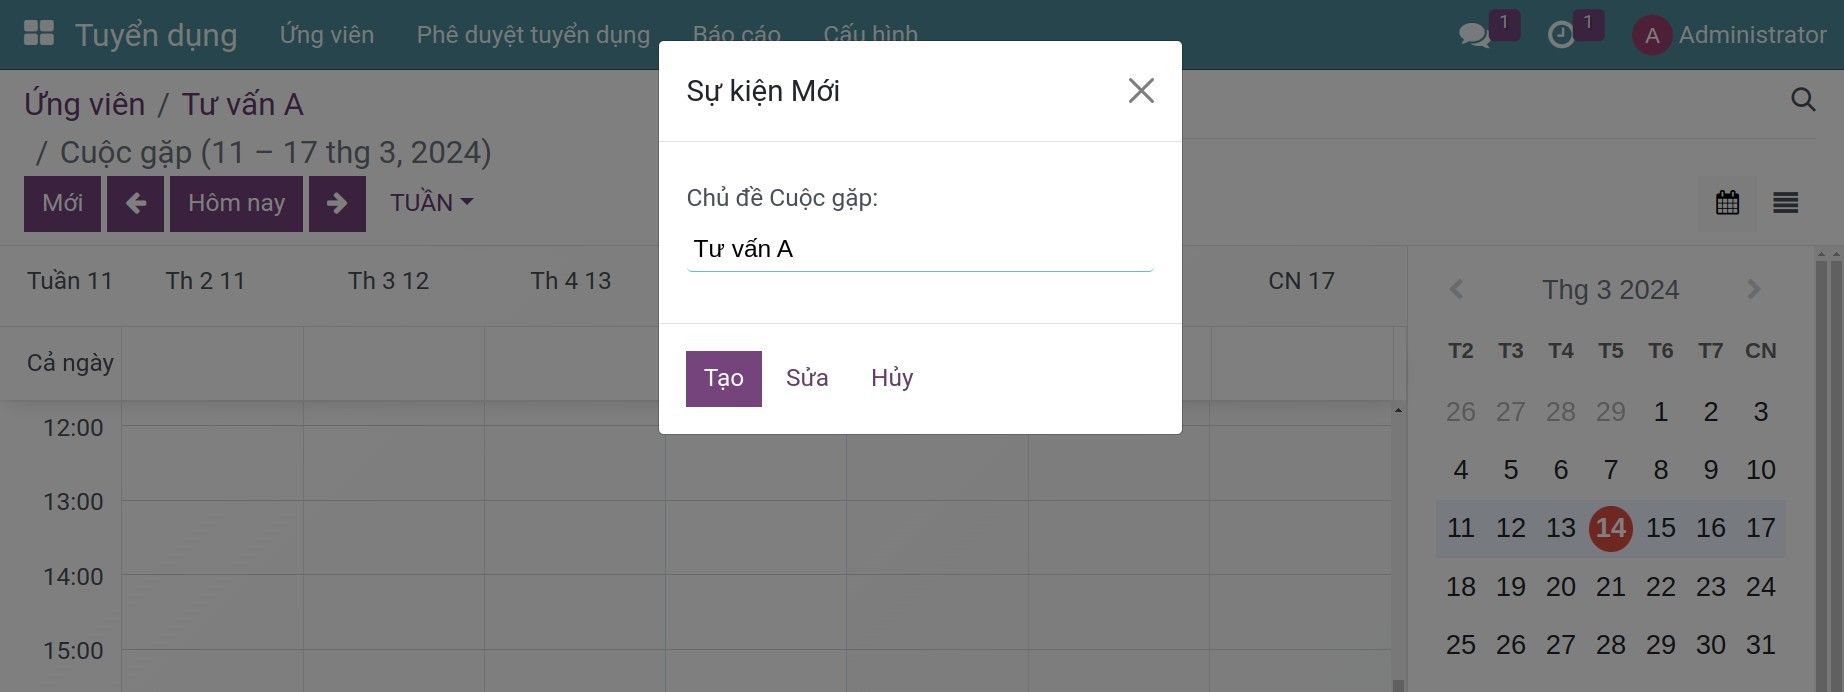Open the Cấu hình menu
Image resolution: width=1844 pixels, height=692 pixels.
[x=869, y=33]
